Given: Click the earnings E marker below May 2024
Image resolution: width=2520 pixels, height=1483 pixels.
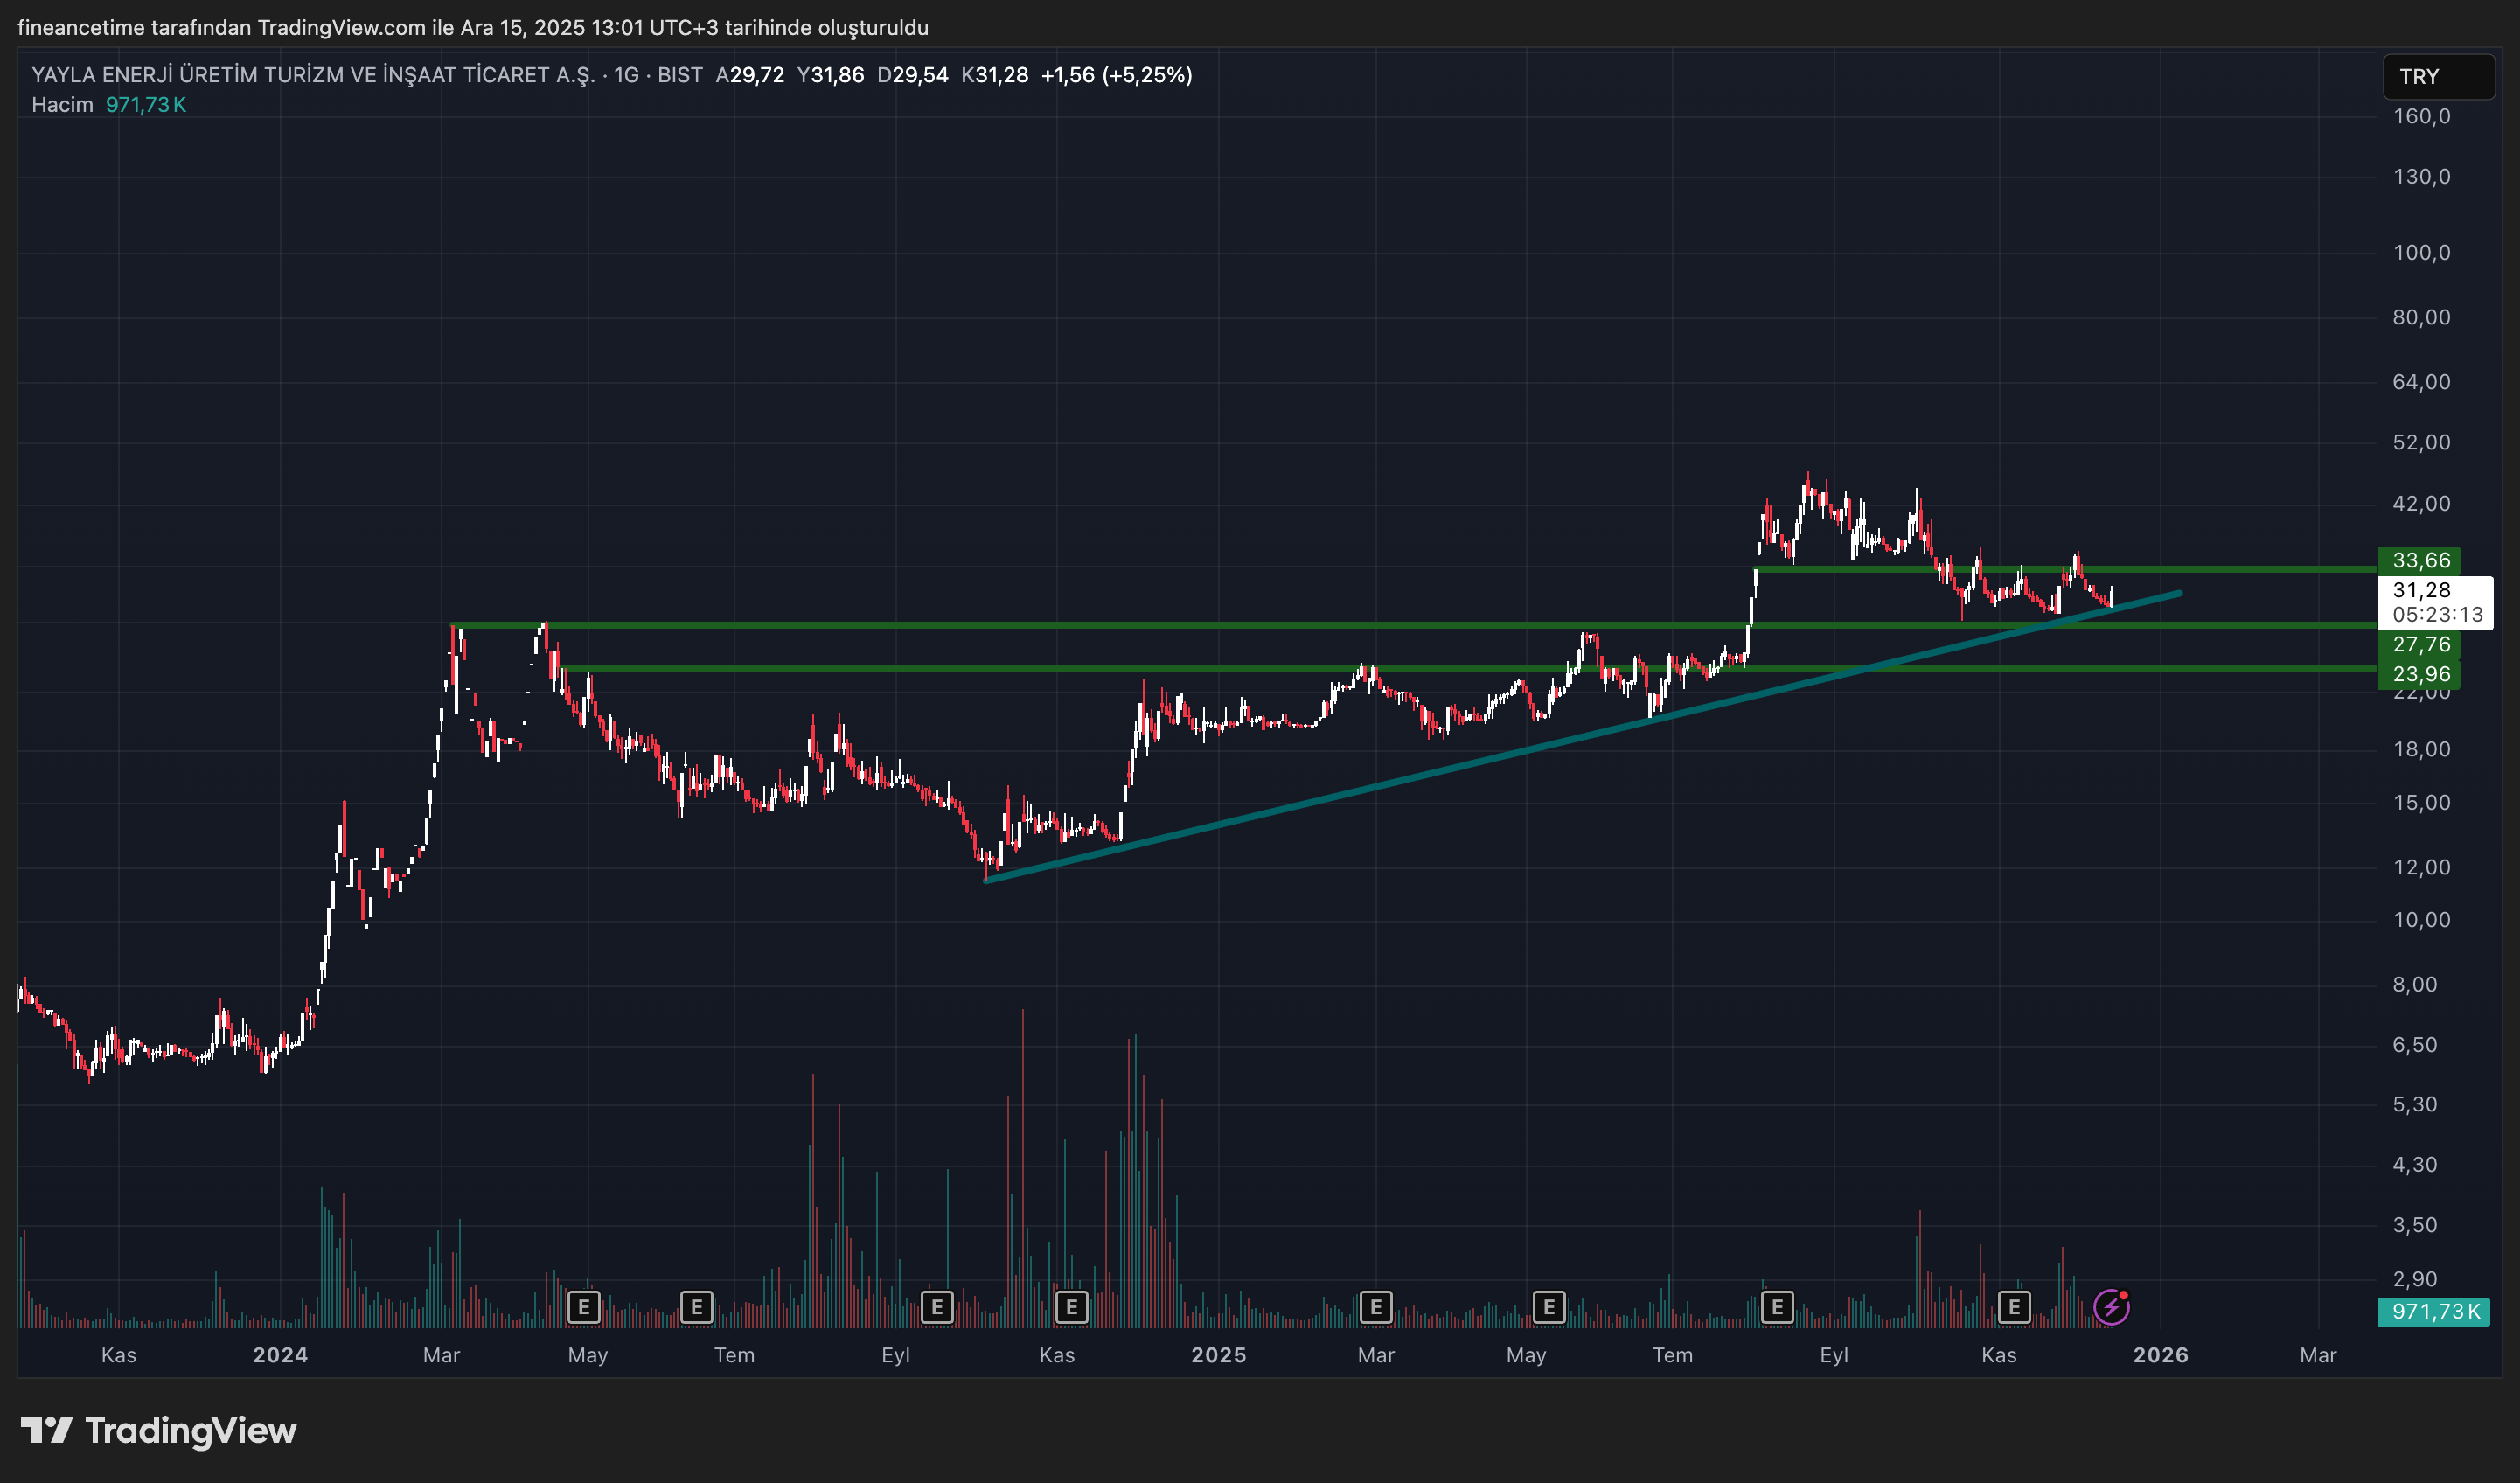Looking at the screenshot, I should pos(584,1307).
